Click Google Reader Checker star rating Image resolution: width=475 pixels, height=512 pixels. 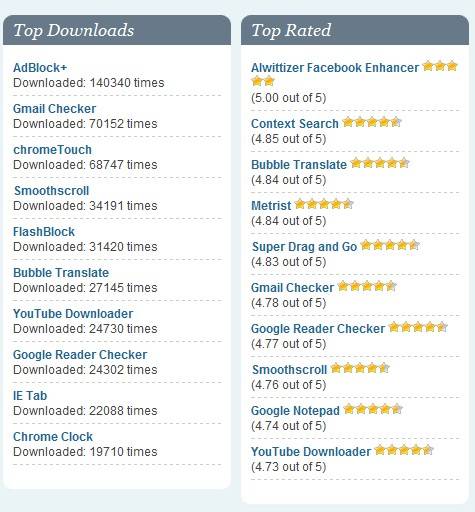[x=418, y=327]
